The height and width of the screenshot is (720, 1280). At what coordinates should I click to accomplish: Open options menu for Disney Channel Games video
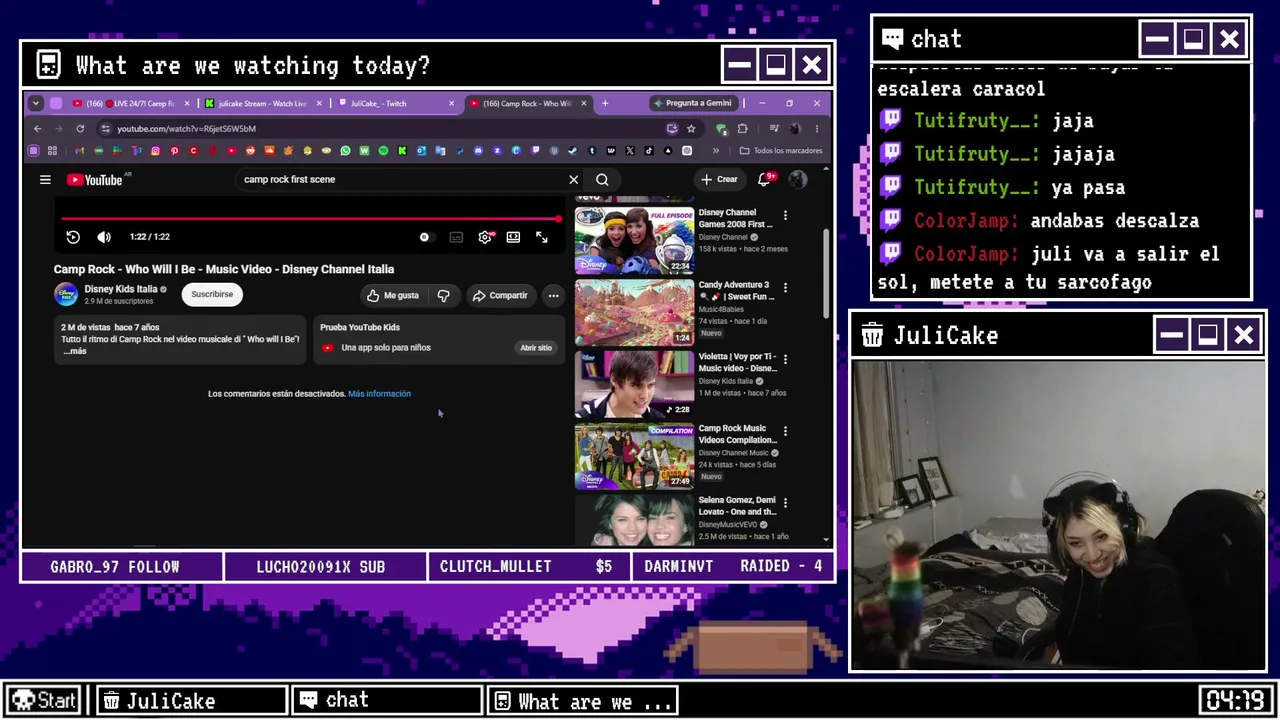tap(785, 215)
